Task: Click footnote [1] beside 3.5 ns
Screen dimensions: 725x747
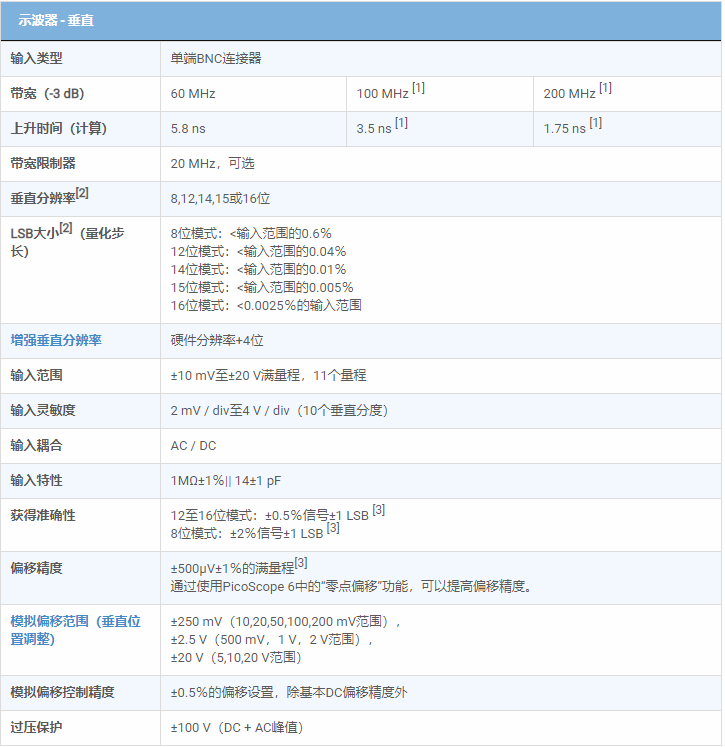Action: [x=401, y=124]
